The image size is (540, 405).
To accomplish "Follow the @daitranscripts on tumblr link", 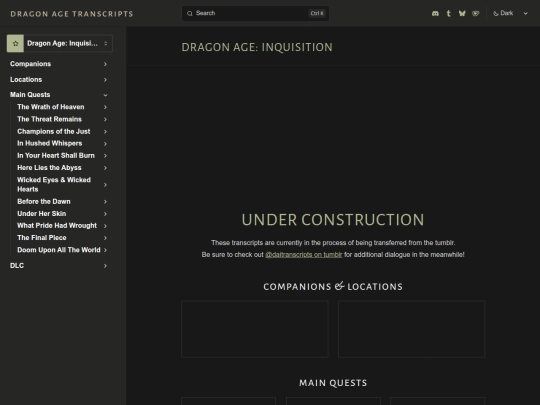I will click(x=303, y=255).
